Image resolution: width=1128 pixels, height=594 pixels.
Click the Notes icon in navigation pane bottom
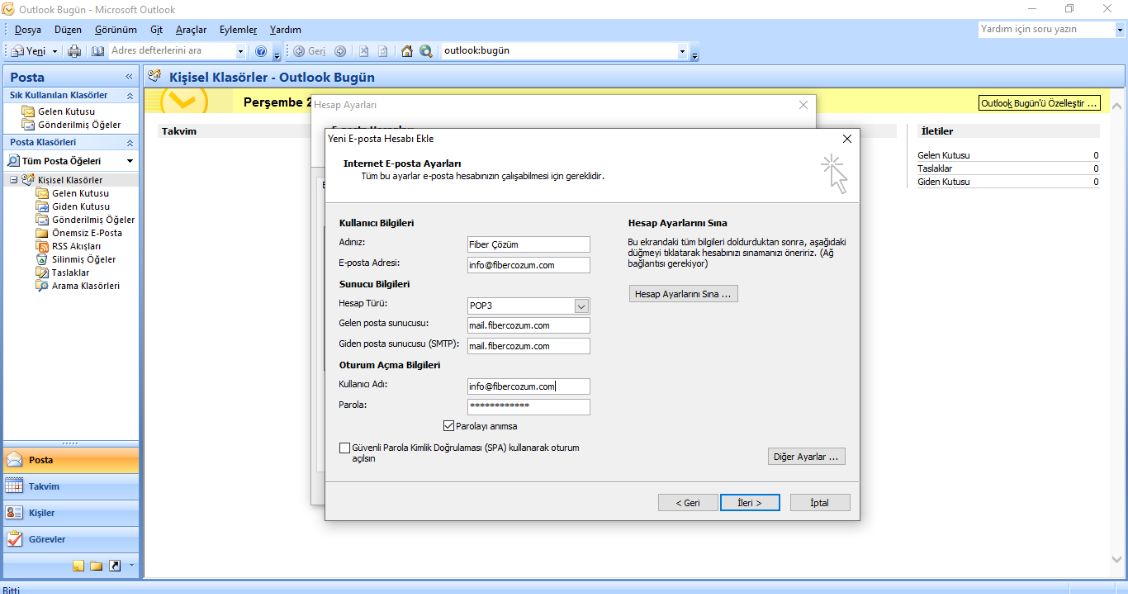[78, 566]
